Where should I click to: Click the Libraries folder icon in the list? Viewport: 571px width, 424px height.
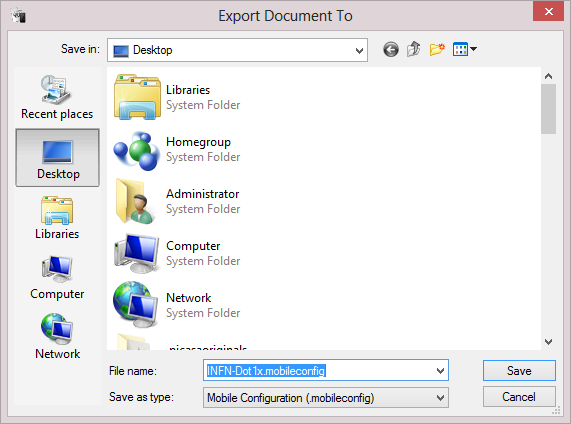pos(137,97)
